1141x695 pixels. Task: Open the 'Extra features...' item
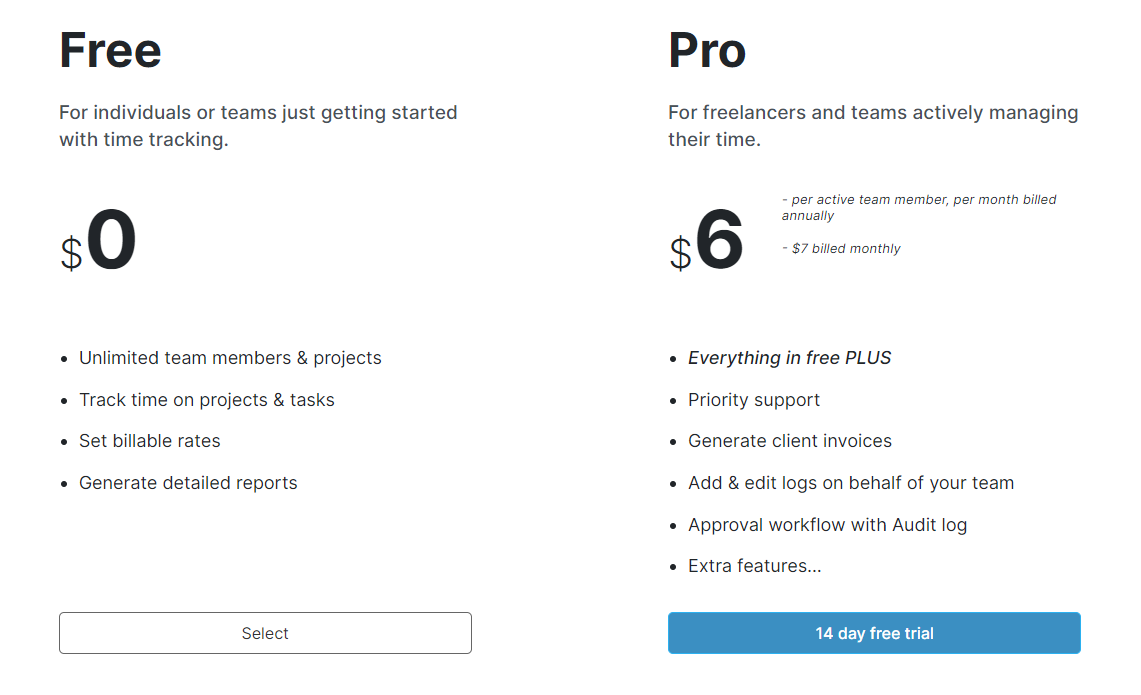pyautogui.click(x=755, y=566)
